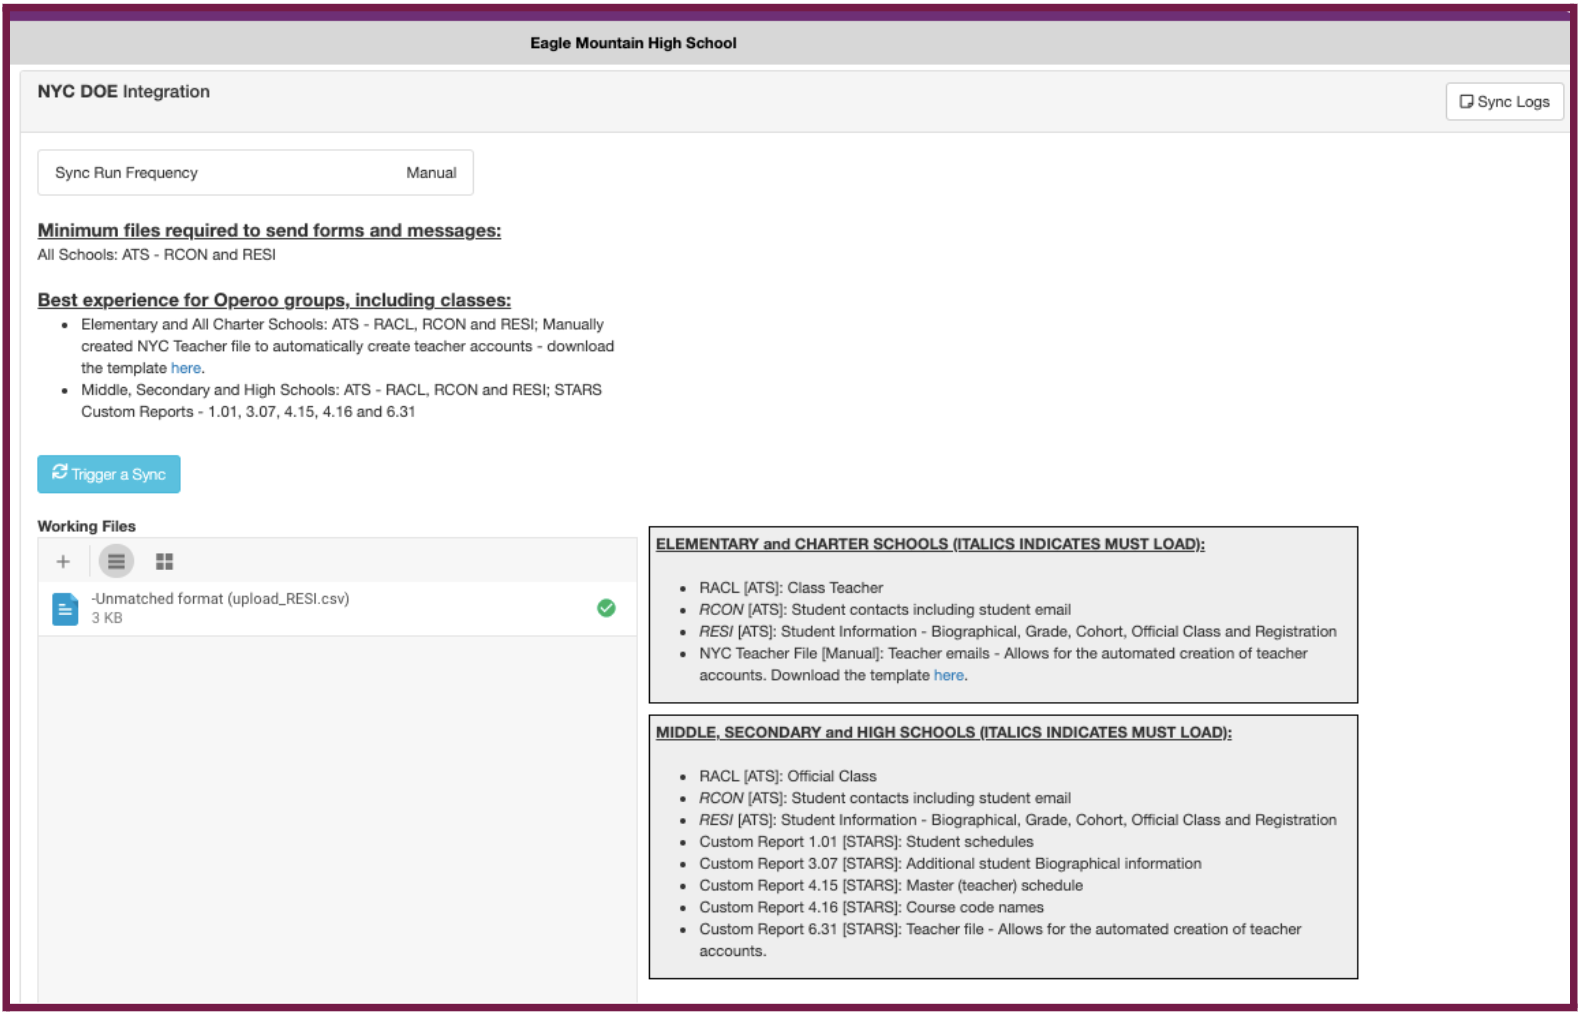Click the 'Minimum files required to send forms' heading
1582x1014 pixels.
click(x=269, y=230)
